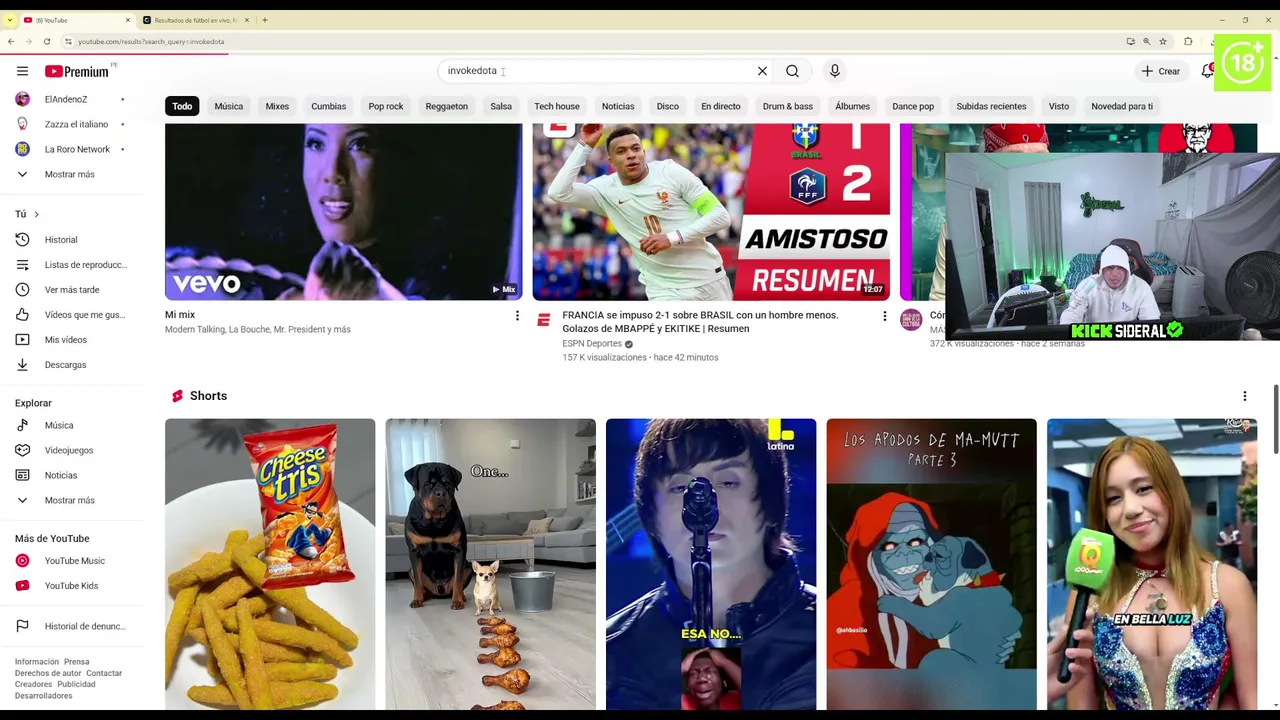The height and width of the screenshot is (720, 1280).
Task: Reload the page in browser toolbar
Action: [47, 41]
